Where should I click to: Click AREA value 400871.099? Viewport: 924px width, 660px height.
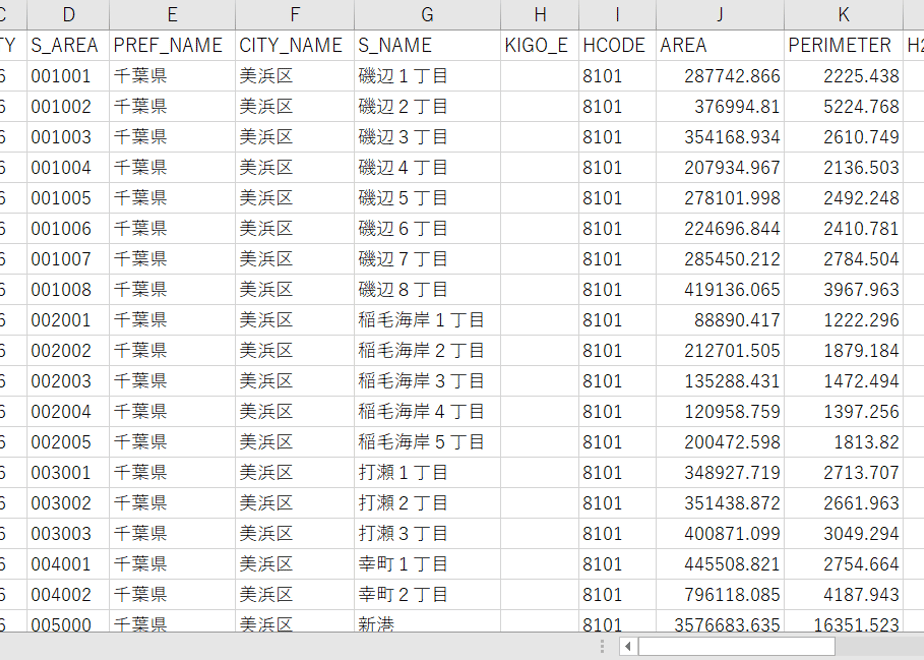click(x=720, y=534)
